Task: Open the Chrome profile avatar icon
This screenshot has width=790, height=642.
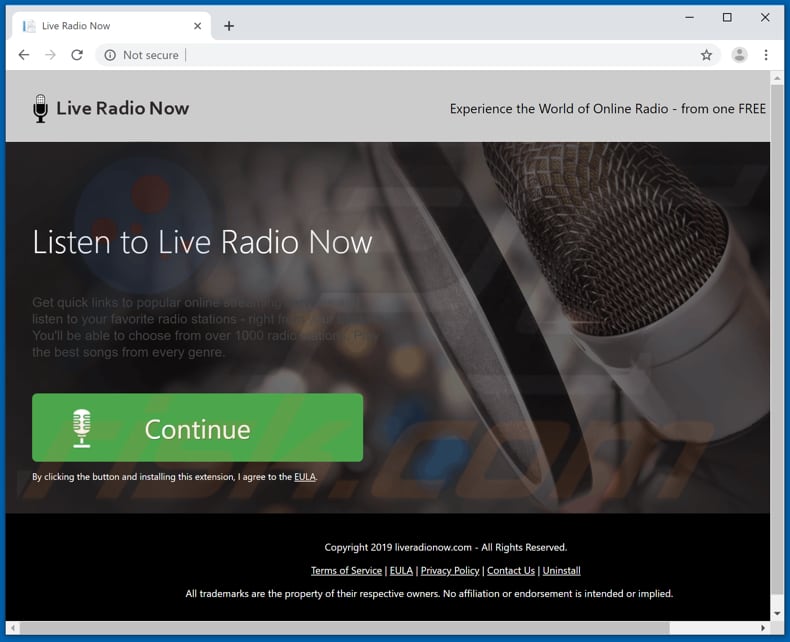Action: [x=739, y=55]
